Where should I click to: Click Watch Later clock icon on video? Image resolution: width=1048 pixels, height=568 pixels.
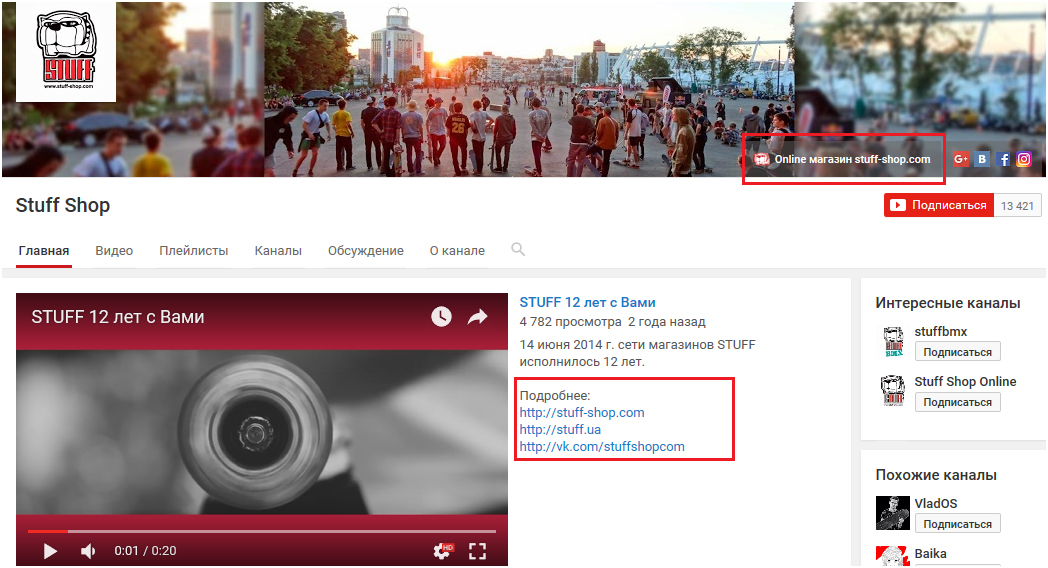pos(441,317)
